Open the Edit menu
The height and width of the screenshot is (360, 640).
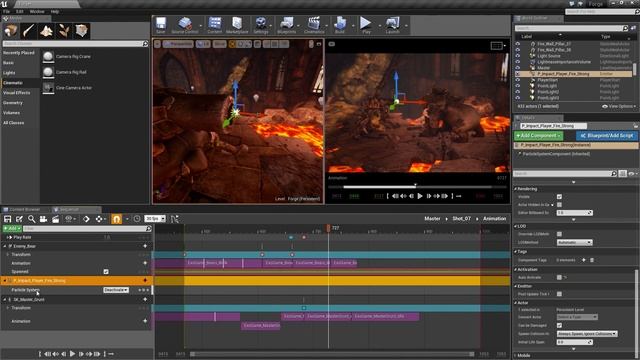20,11
